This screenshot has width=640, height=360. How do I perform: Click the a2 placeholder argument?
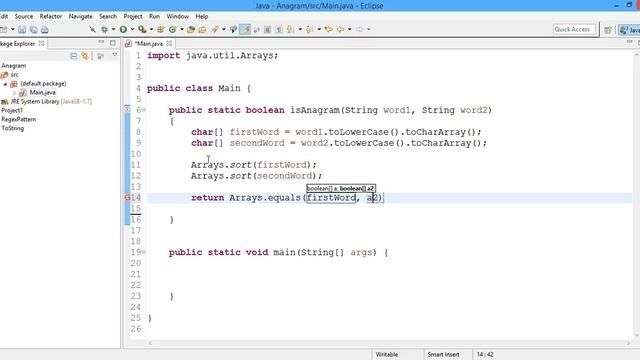point(373,198)
